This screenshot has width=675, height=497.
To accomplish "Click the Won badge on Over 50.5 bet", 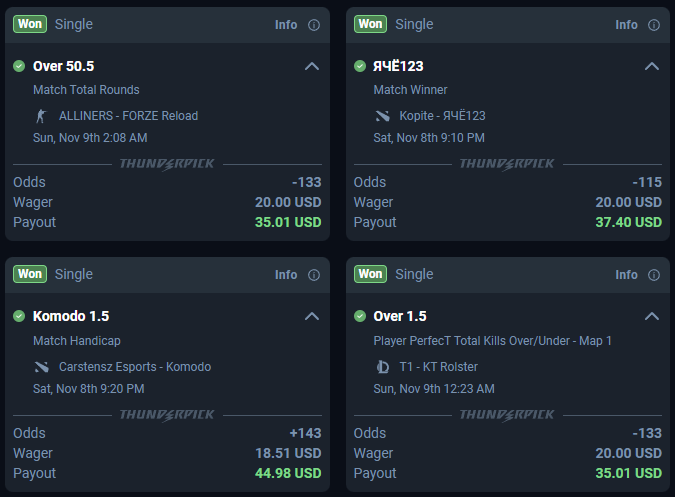I will click(30, 24).
